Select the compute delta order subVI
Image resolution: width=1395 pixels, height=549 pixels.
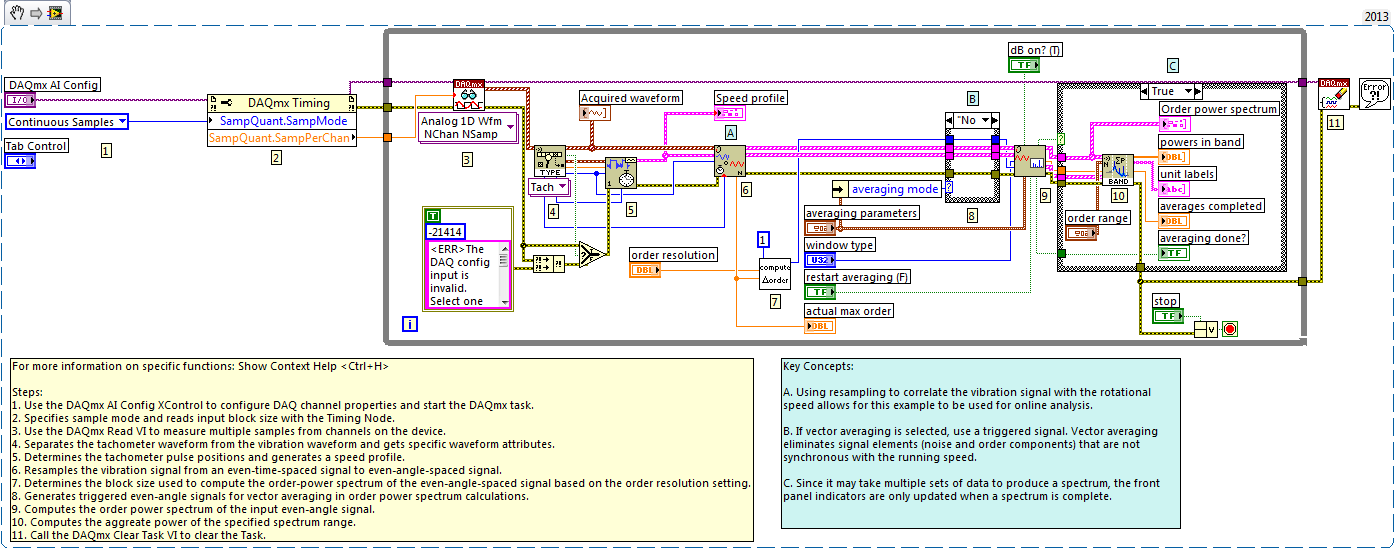(775, 272)
